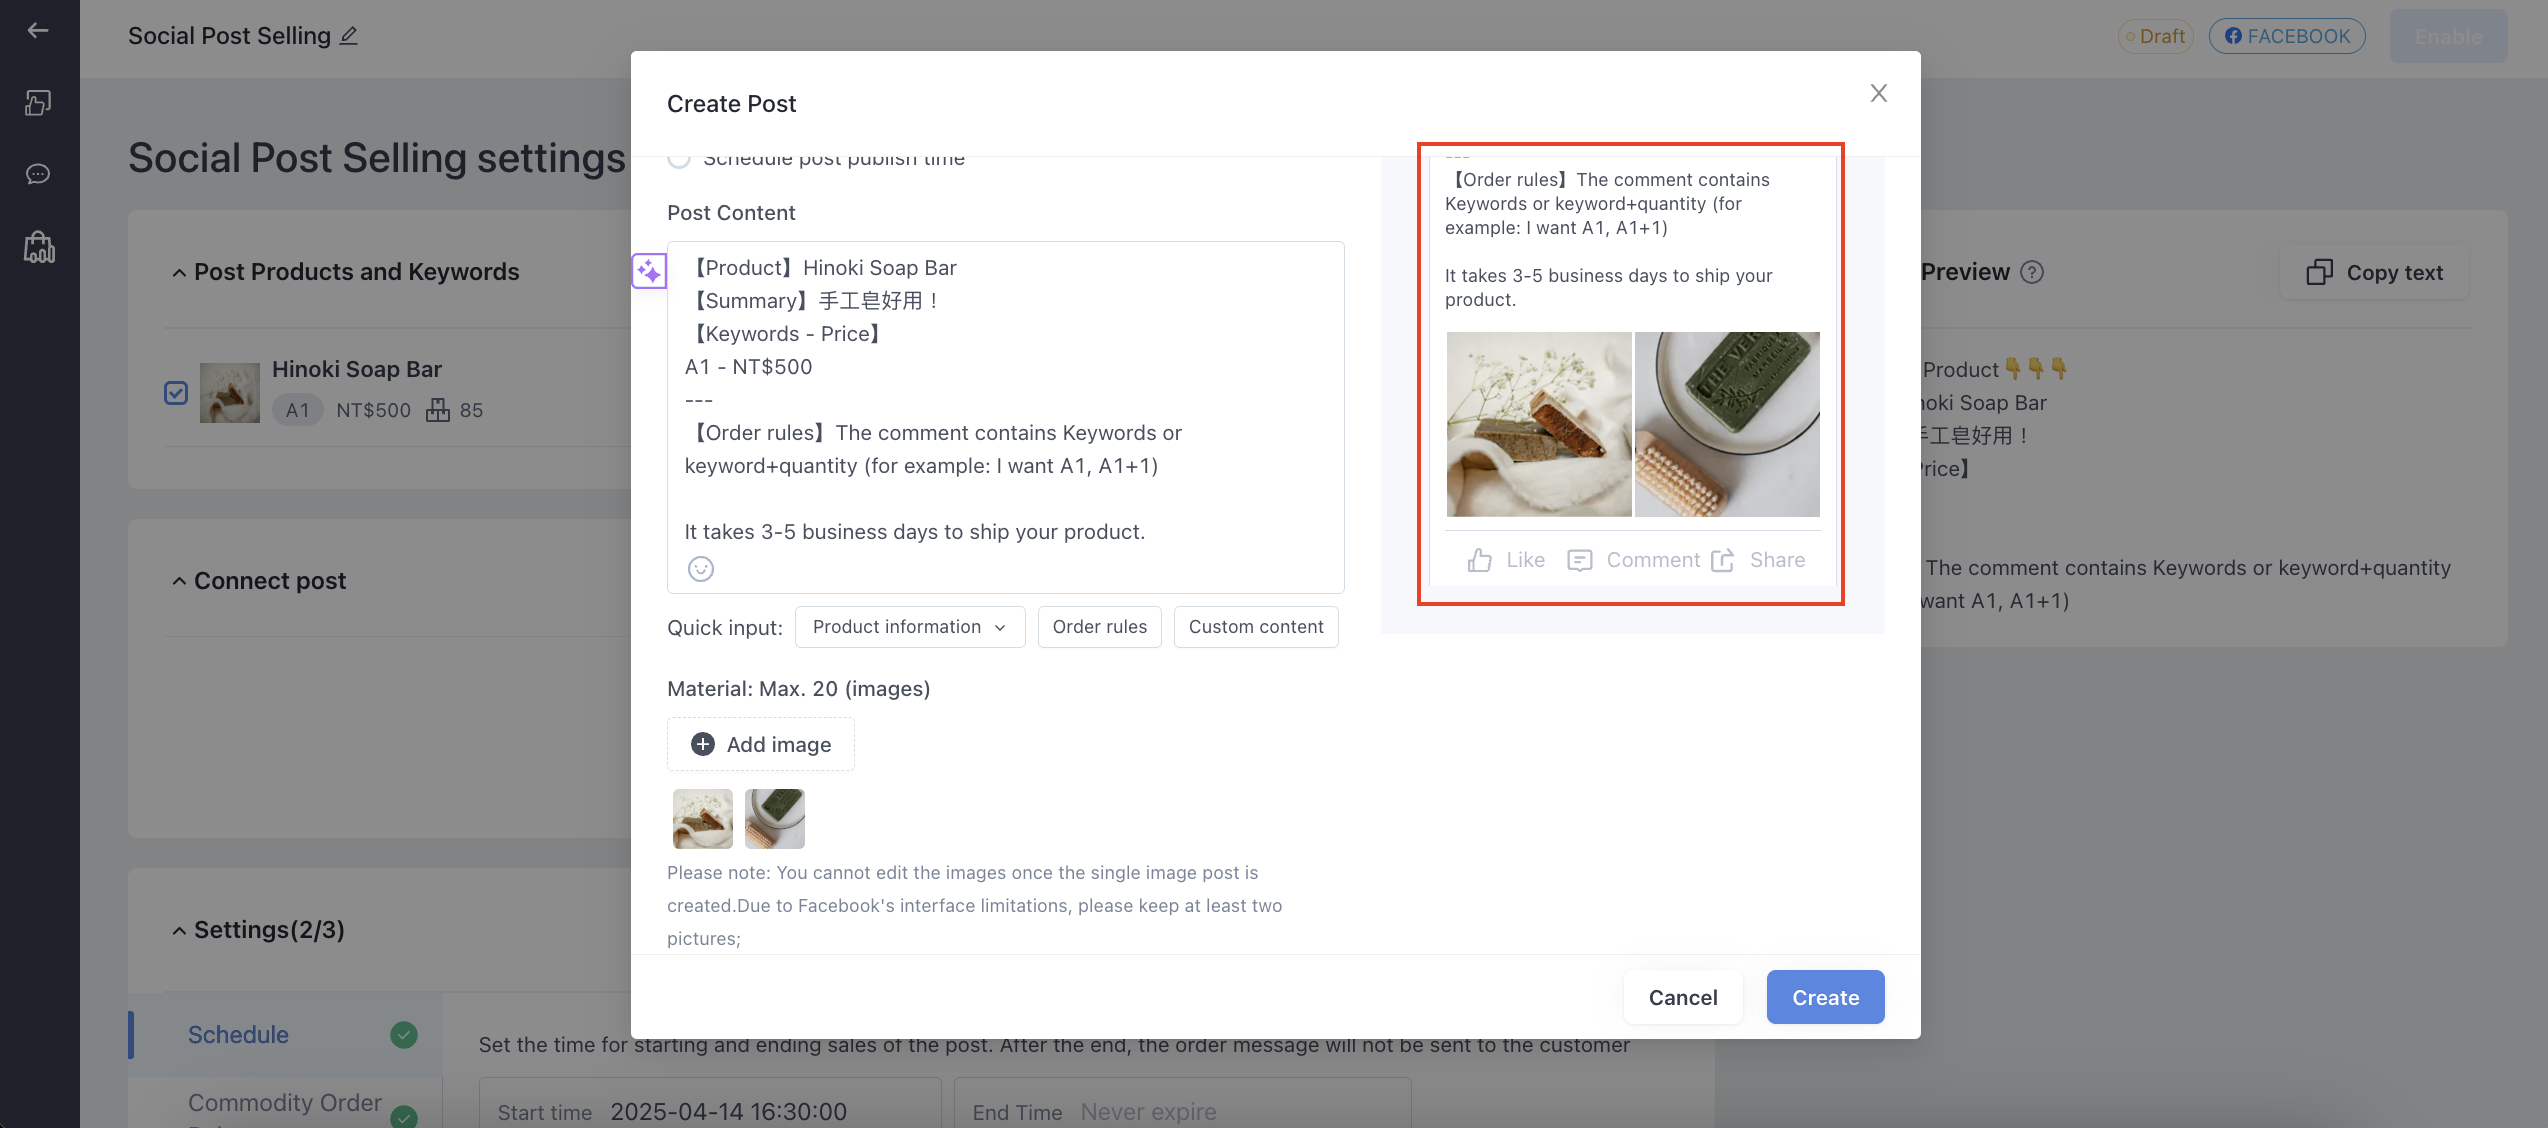Click the blue Create button
Screen dimensions: 2548x1128
pos(1826,997)
